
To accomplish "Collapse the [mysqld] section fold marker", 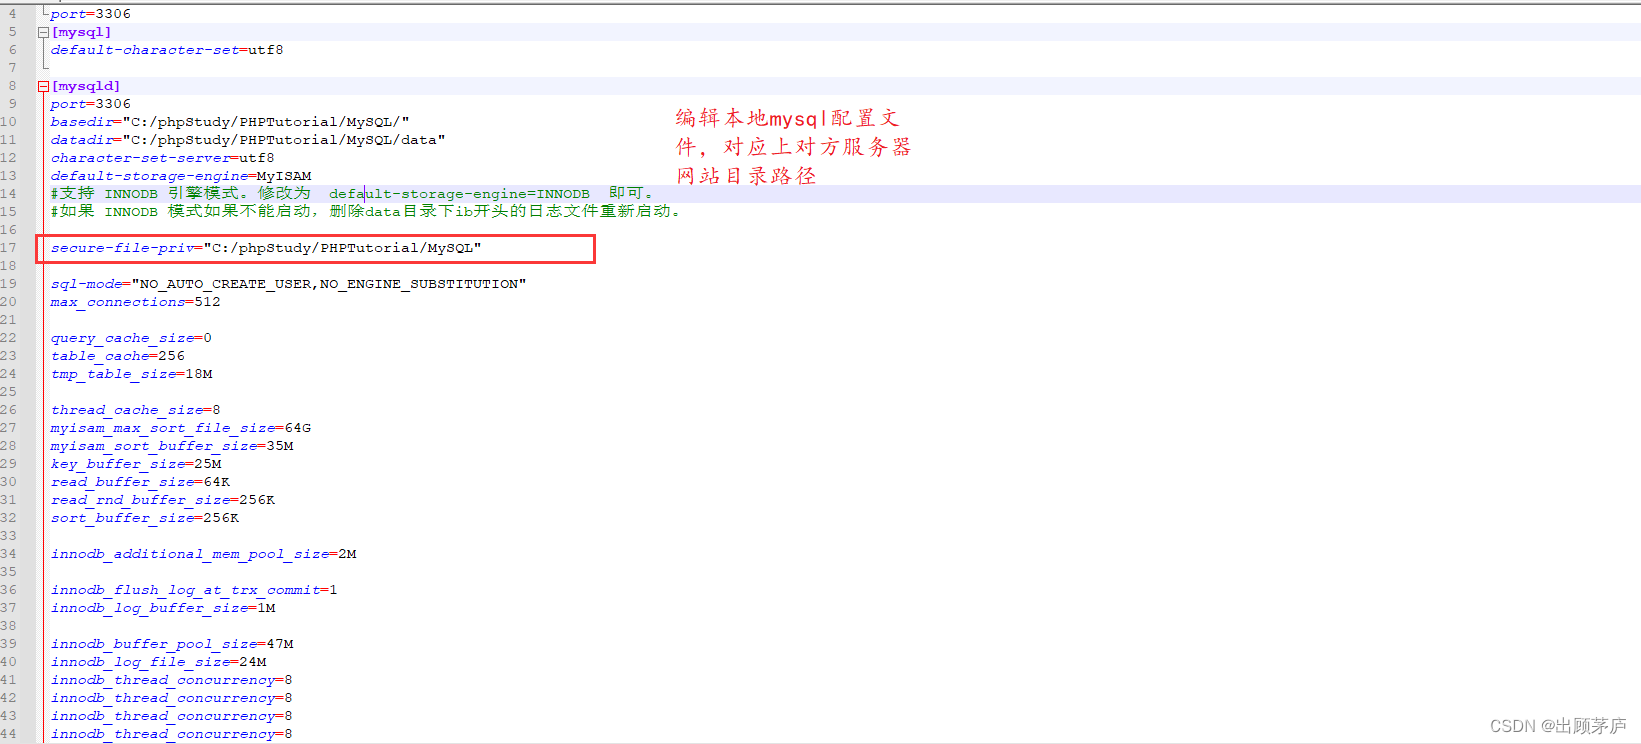I will point(43,86).
